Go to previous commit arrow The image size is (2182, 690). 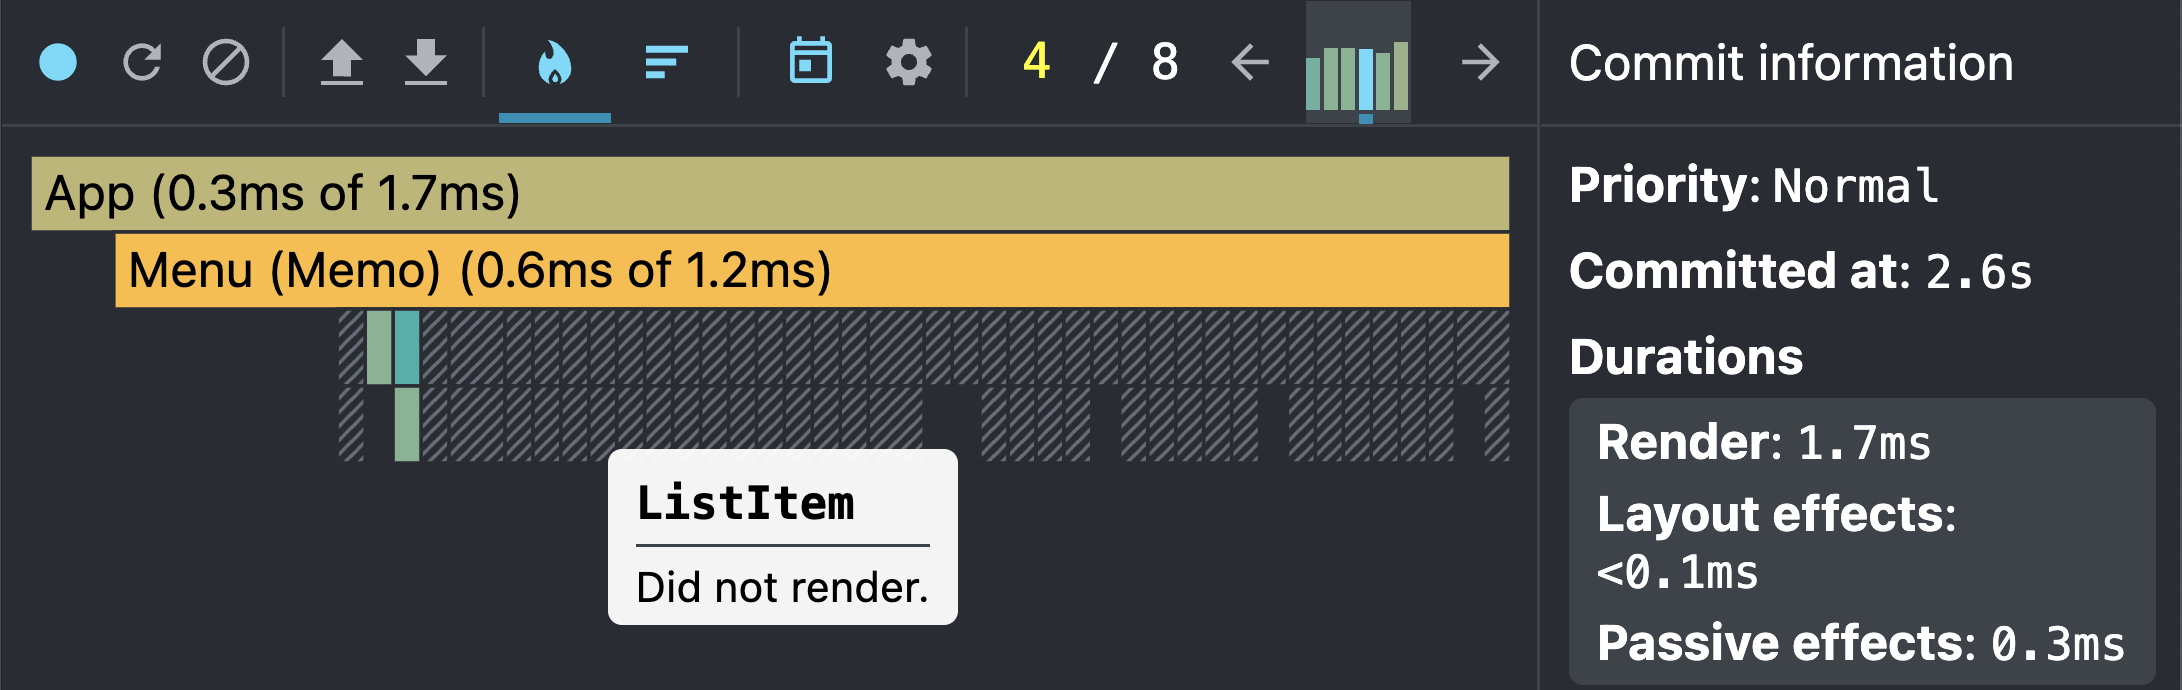tap(1250, 62)
